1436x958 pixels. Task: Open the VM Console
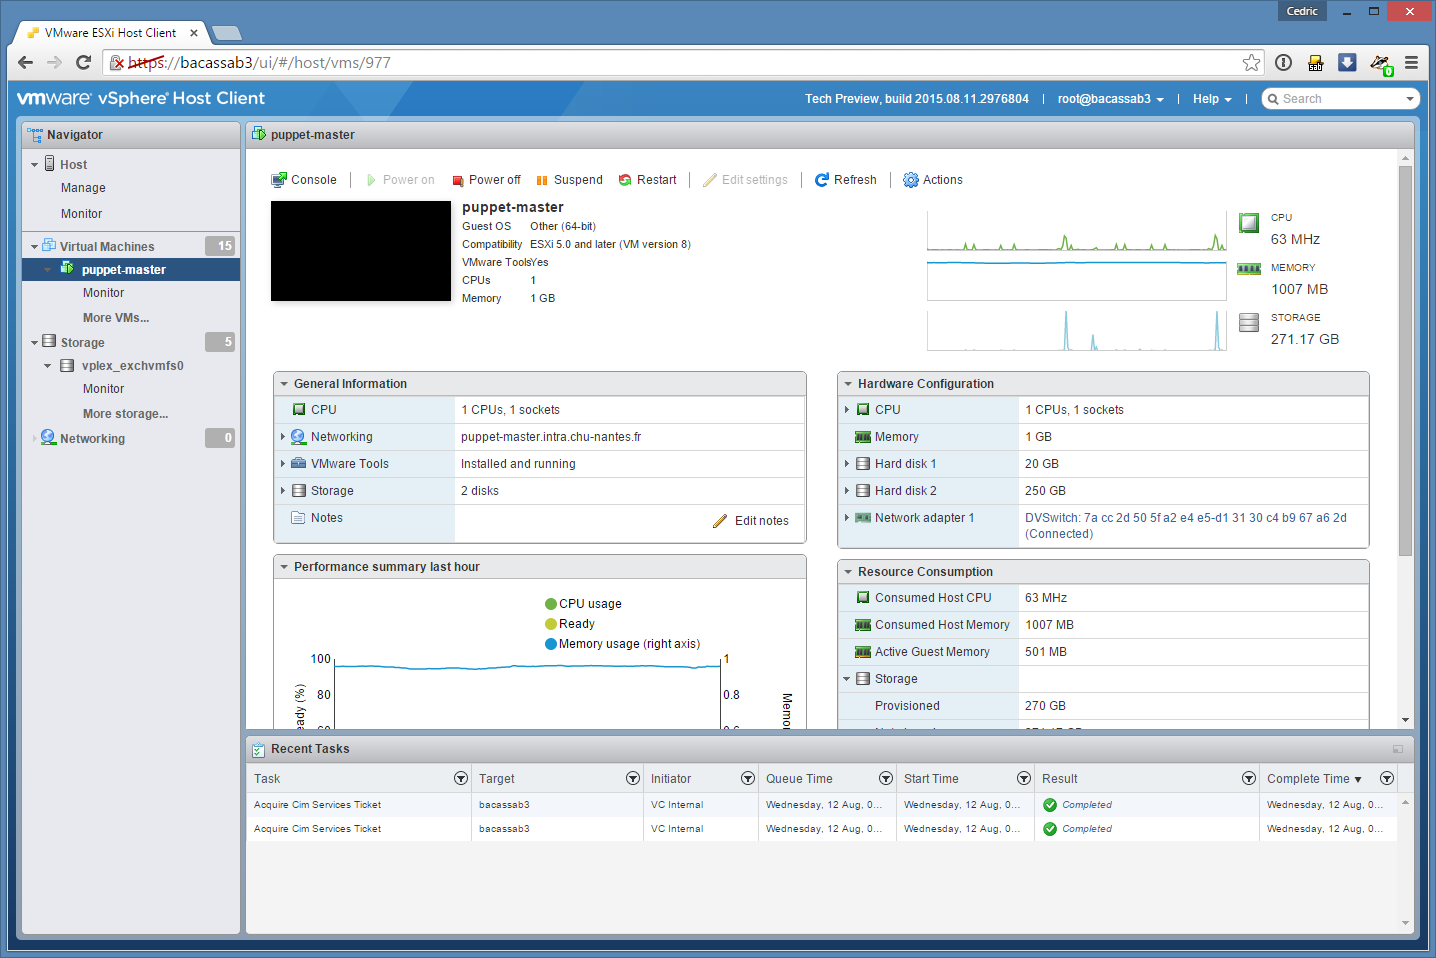pos(304,180)
